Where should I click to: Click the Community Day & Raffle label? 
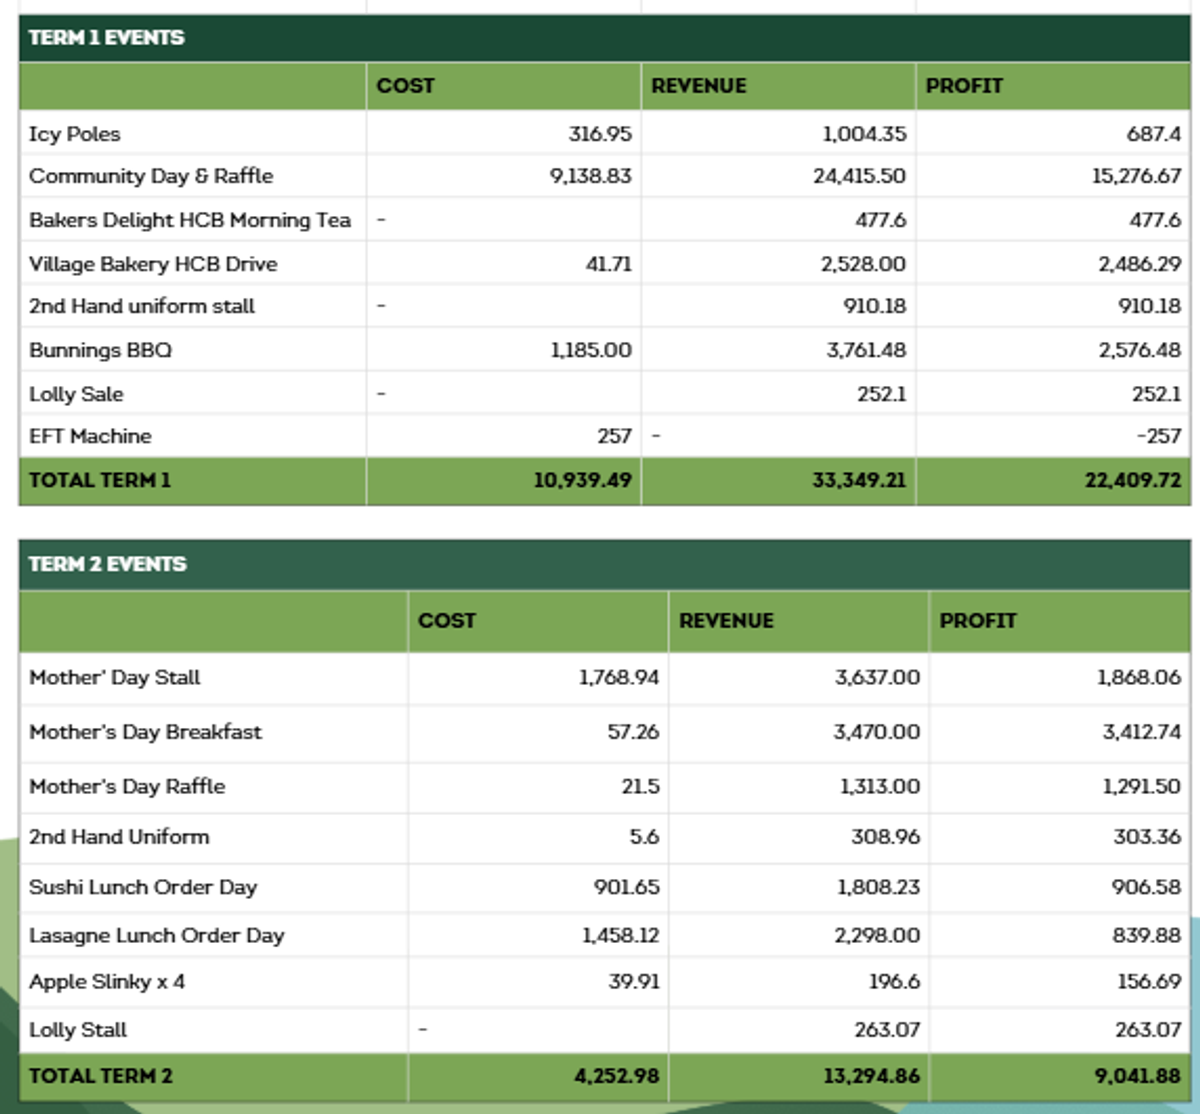click(x=151, y=176)
